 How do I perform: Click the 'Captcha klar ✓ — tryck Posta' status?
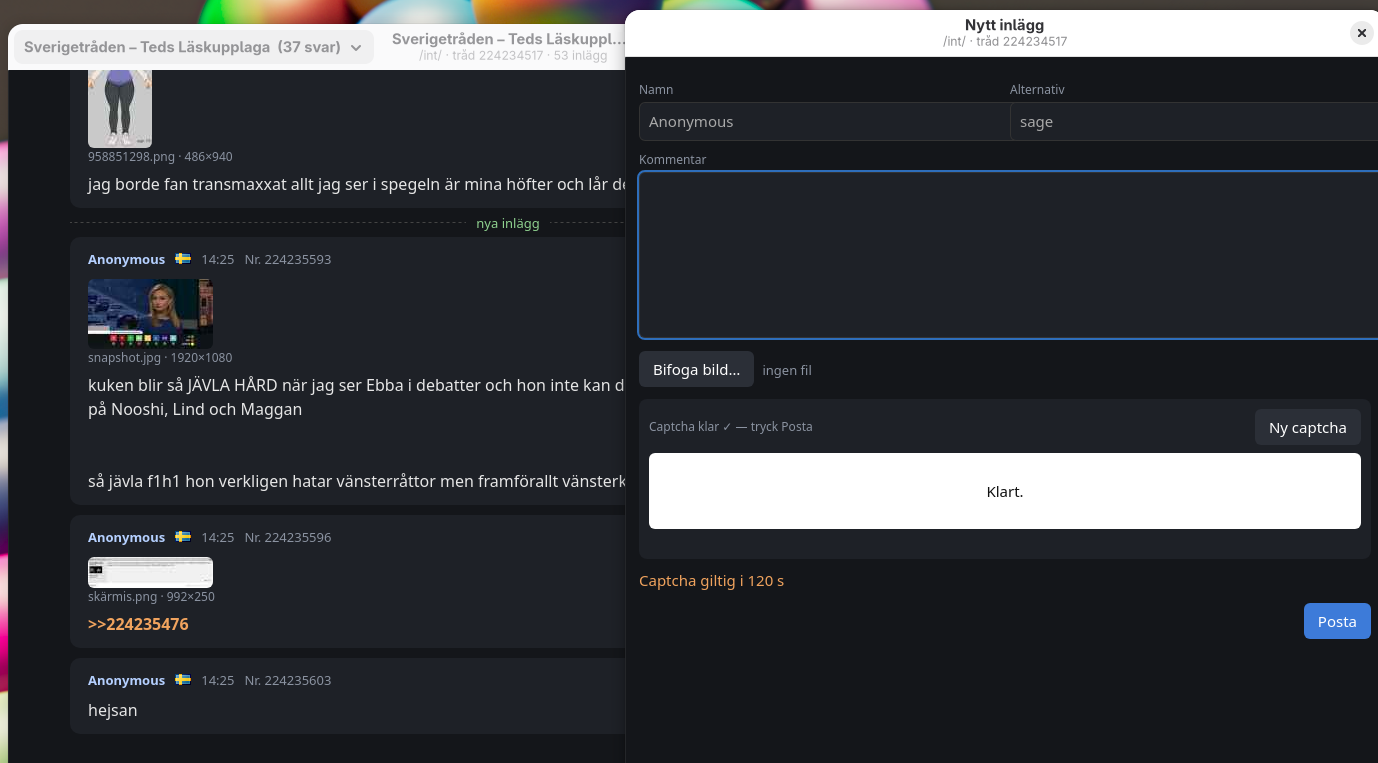point(731,427)
